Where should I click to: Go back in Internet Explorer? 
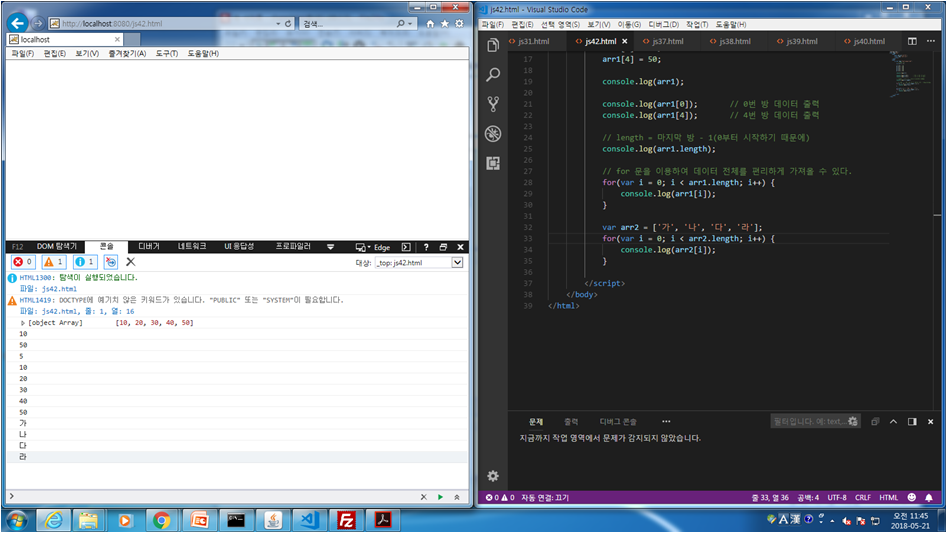click(x=18, y=23)
